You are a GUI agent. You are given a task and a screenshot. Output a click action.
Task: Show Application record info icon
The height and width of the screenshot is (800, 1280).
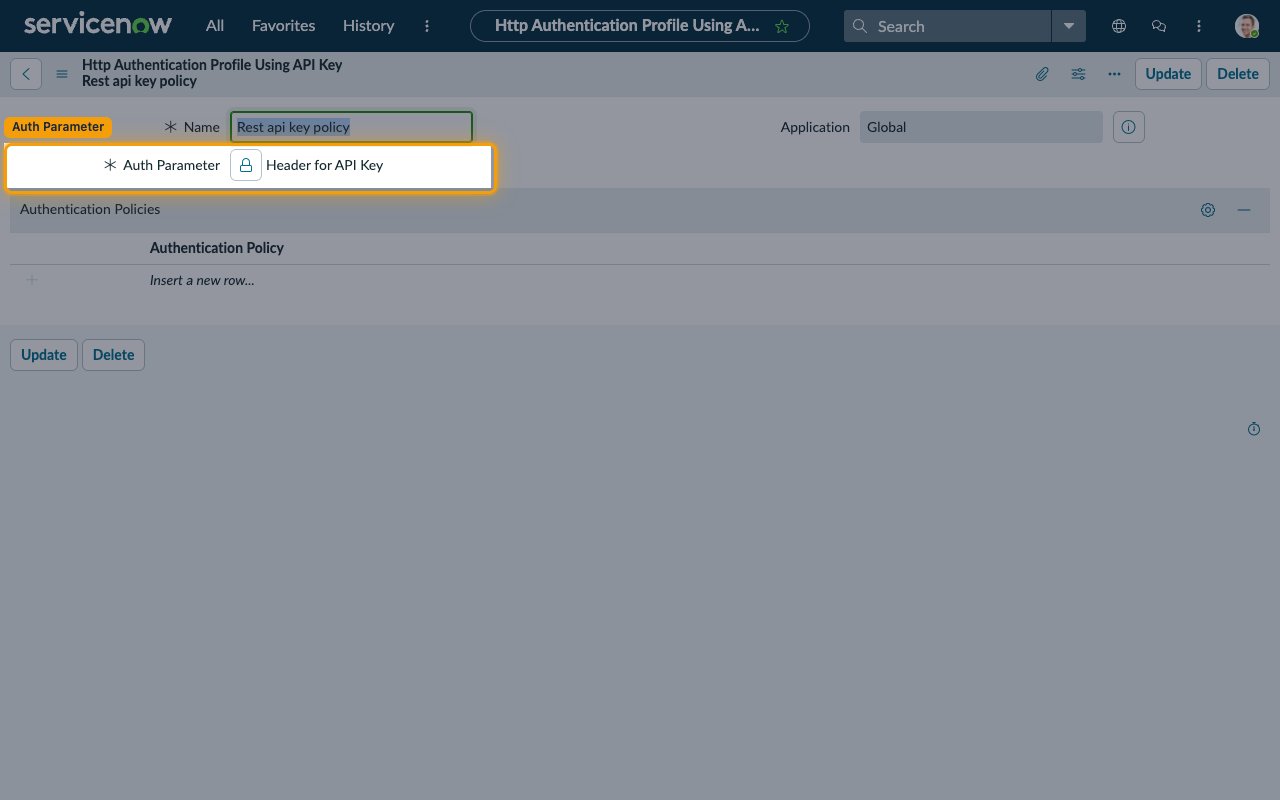click(x=1129, y=127)
